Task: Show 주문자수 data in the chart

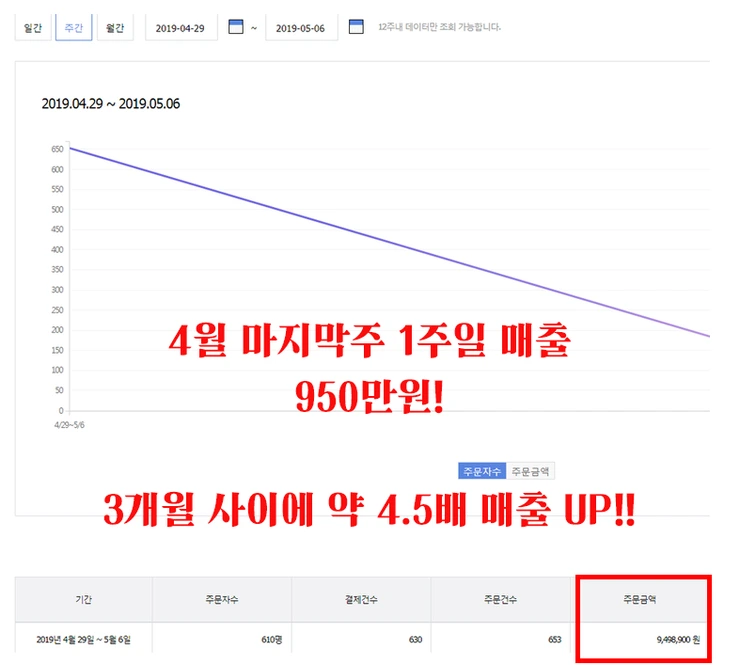Action: [482, 471]
